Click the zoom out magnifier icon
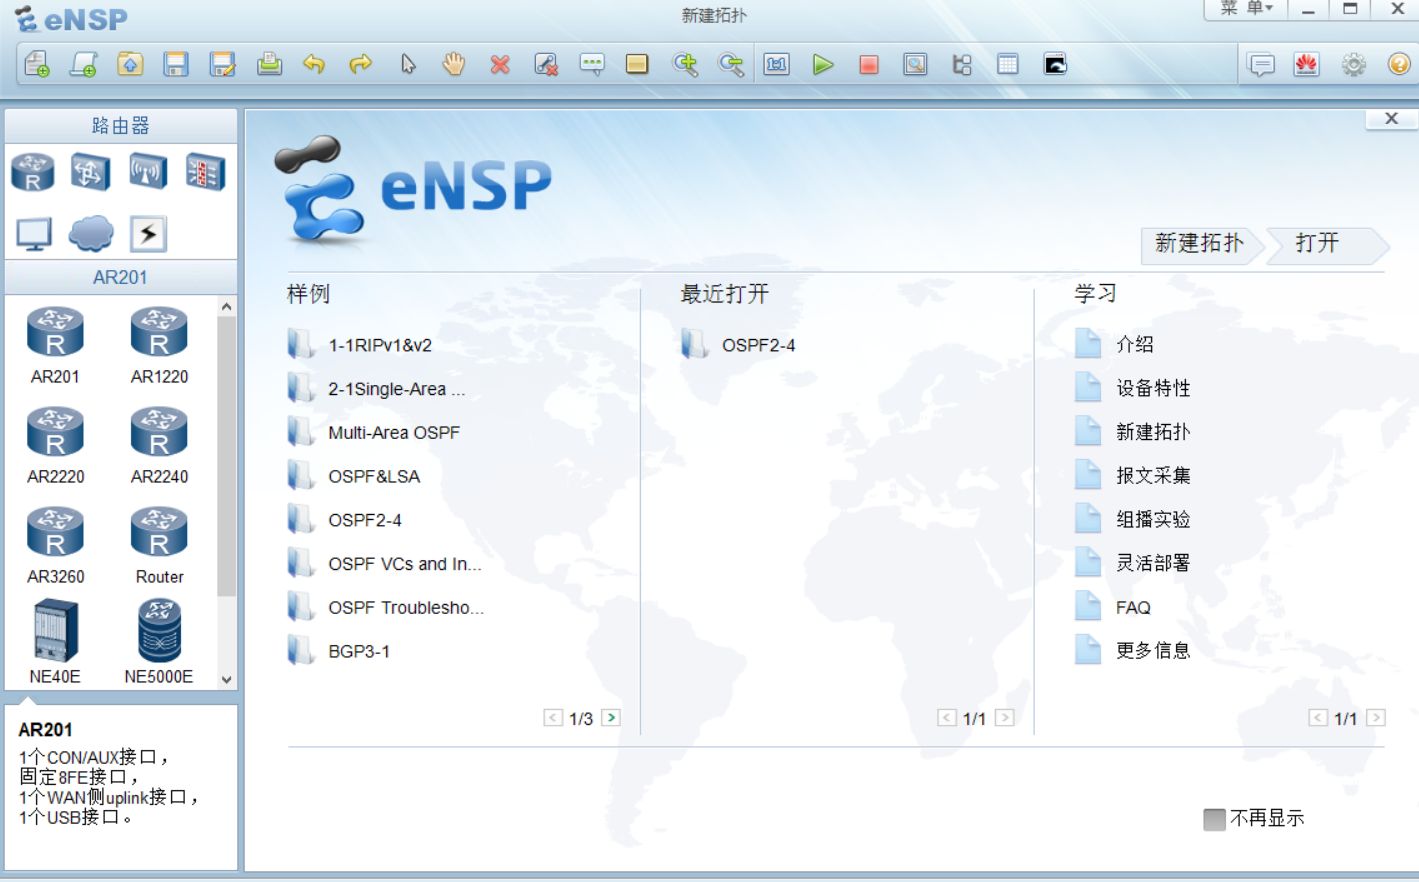The height and width of the screenshot is (882, 1419). point(731,65)
